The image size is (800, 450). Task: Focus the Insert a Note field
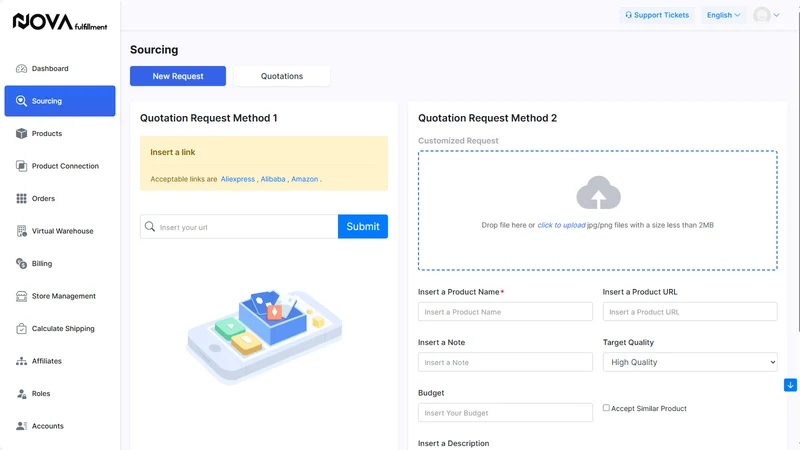[505, 362]
